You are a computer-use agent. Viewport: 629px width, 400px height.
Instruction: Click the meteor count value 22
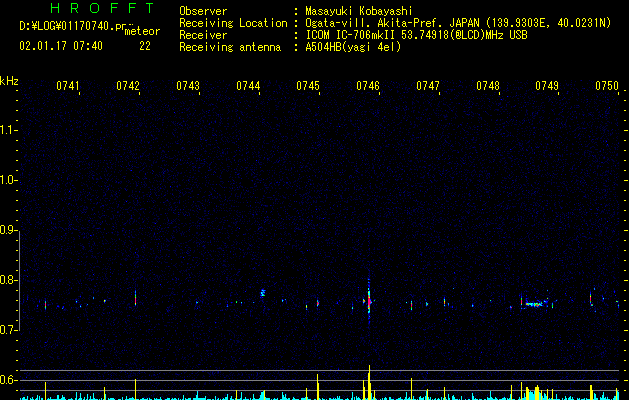(145, 46)
